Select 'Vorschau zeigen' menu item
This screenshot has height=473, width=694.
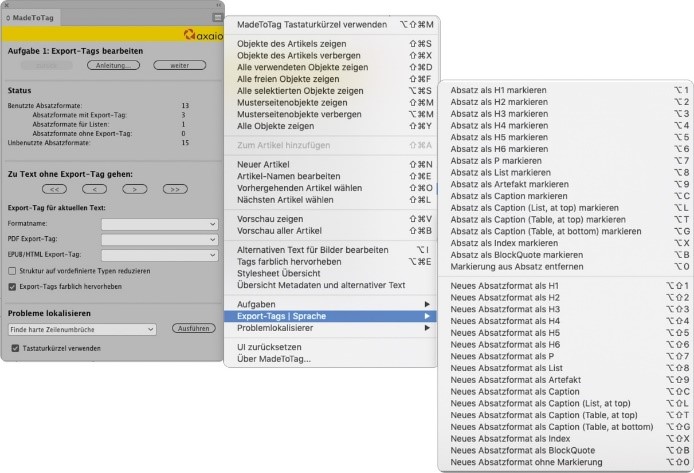pos(330,219)
